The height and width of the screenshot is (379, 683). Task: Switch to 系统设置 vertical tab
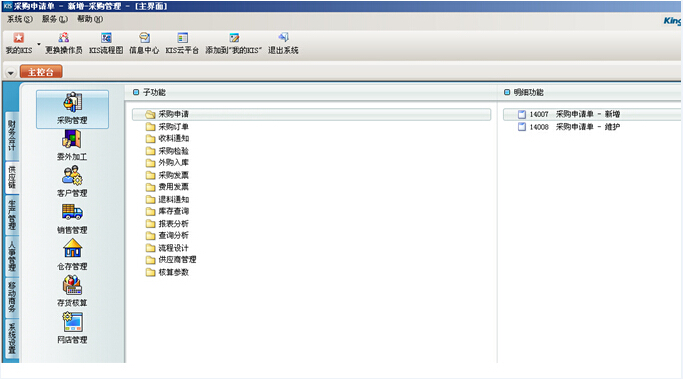(x=12, y=338)
